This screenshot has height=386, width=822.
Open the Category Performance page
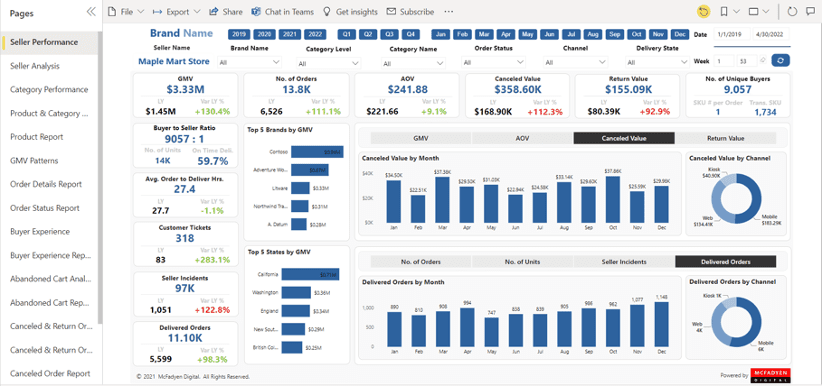click(x=49, y=90)
